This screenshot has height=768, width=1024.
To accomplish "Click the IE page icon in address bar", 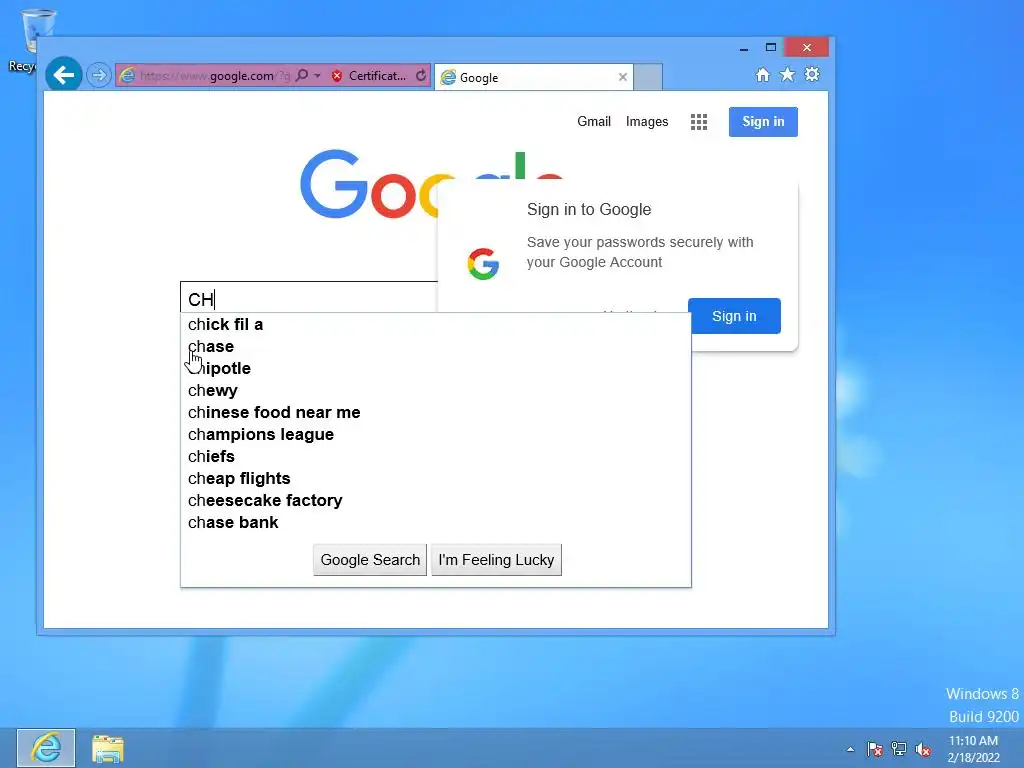I will tap(128, 76).
